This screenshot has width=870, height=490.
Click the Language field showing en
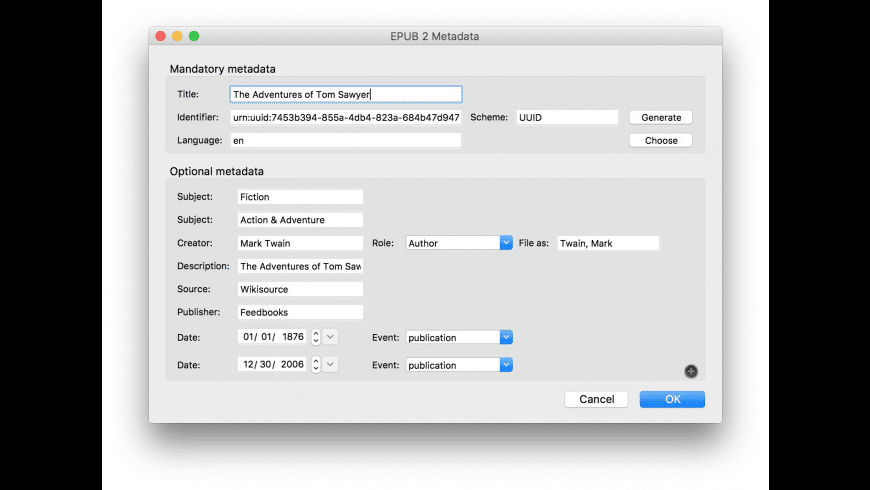pyautogui.click(x=345, y=141)
